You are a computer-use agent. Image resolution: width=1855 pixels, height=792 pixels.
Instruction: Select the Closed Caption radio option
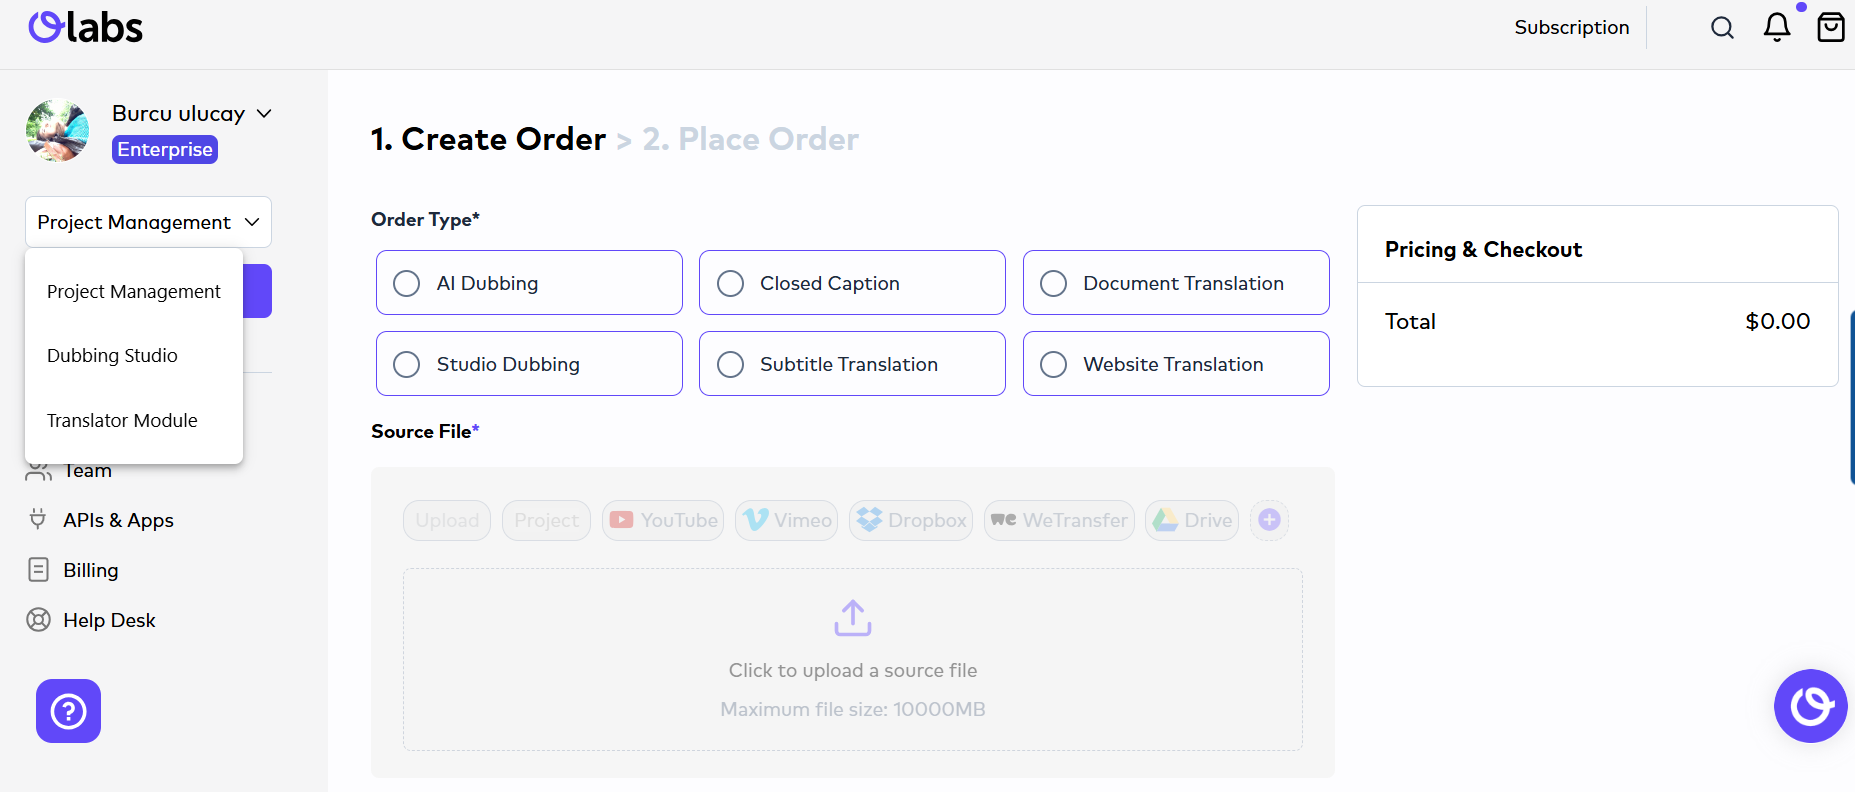click(731, 283)
